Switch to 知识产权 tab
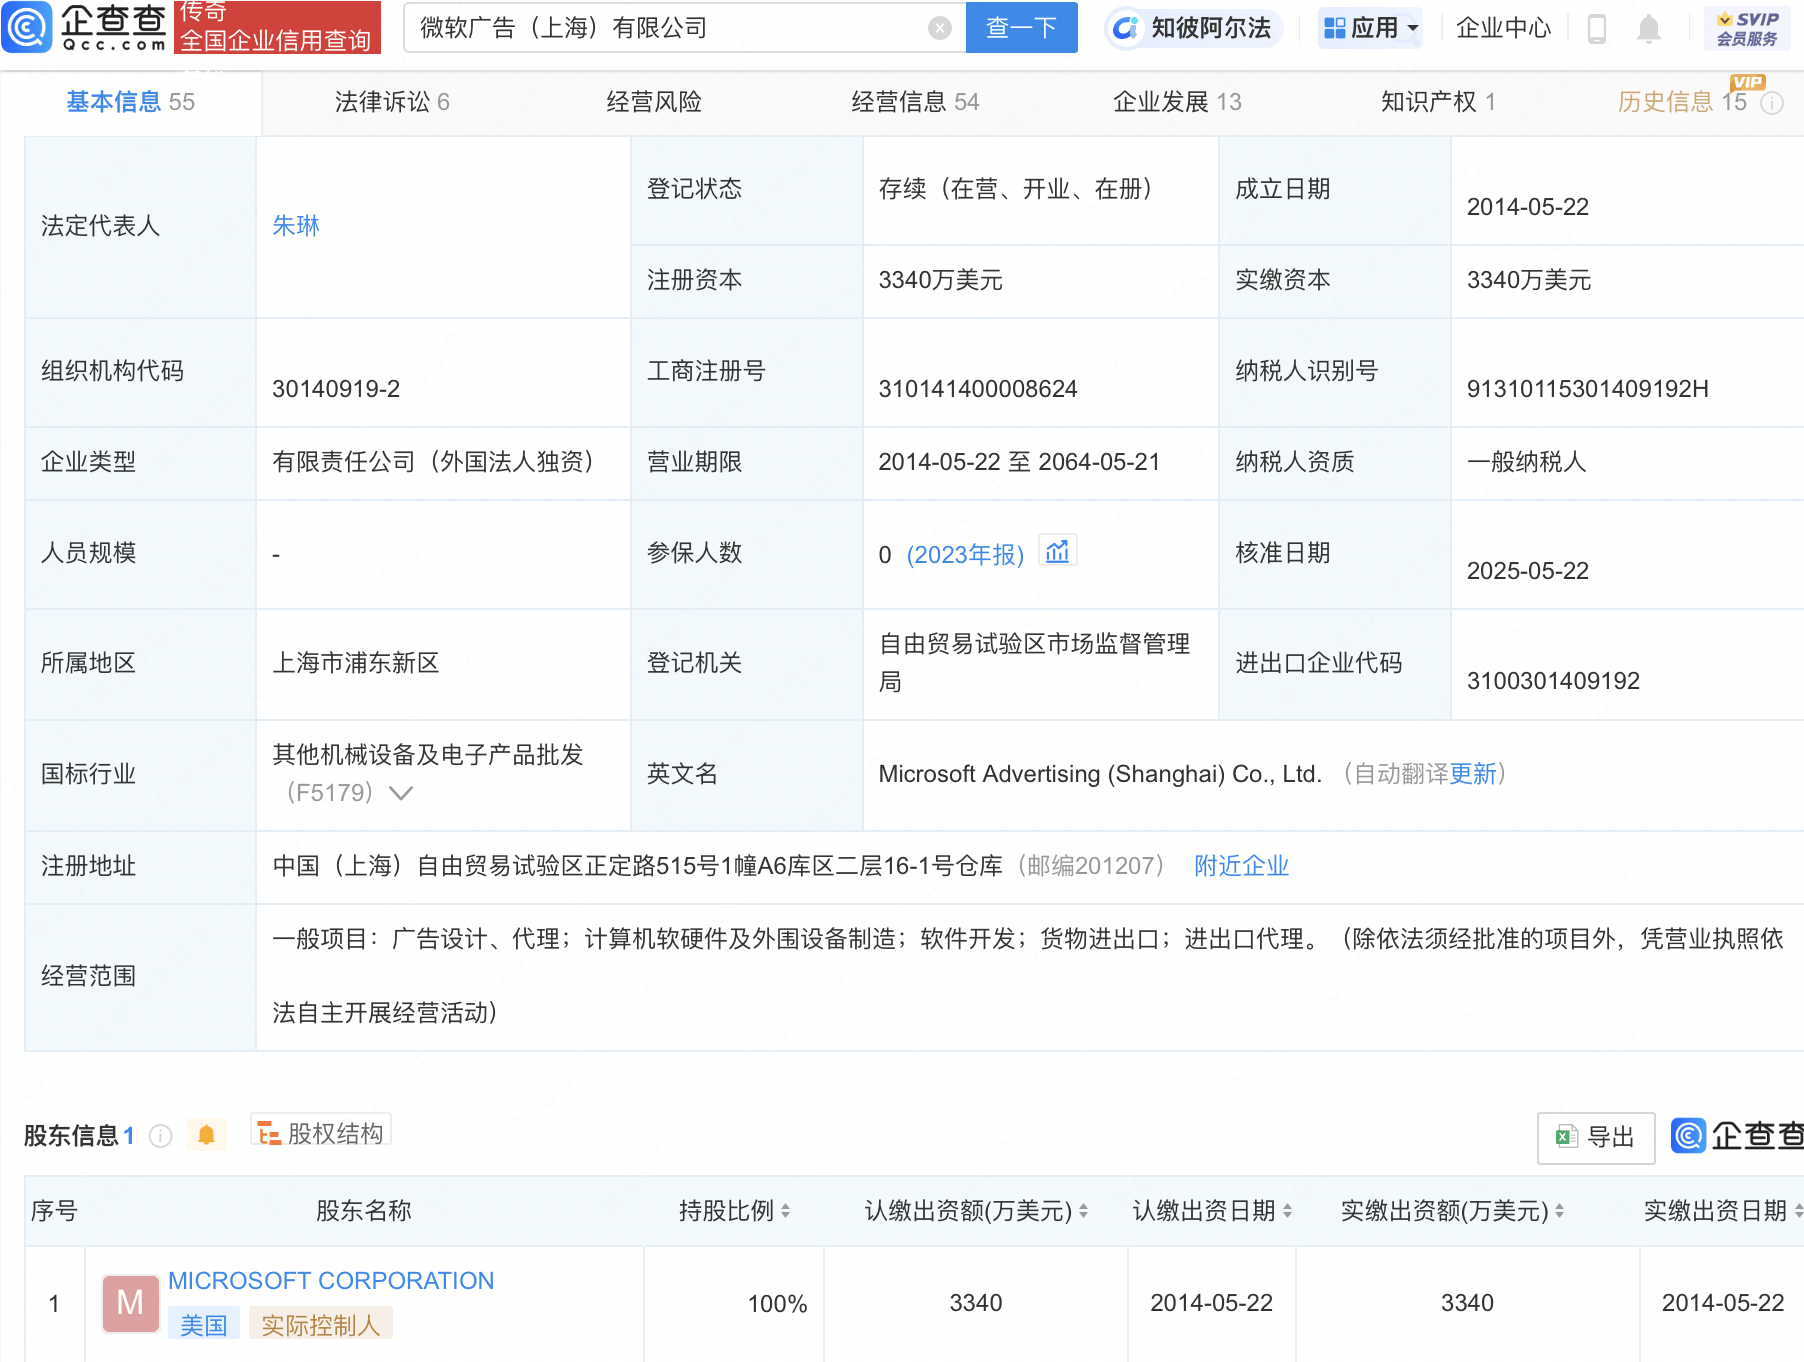The image size is (1804, 1362). tap(1438, 102)
